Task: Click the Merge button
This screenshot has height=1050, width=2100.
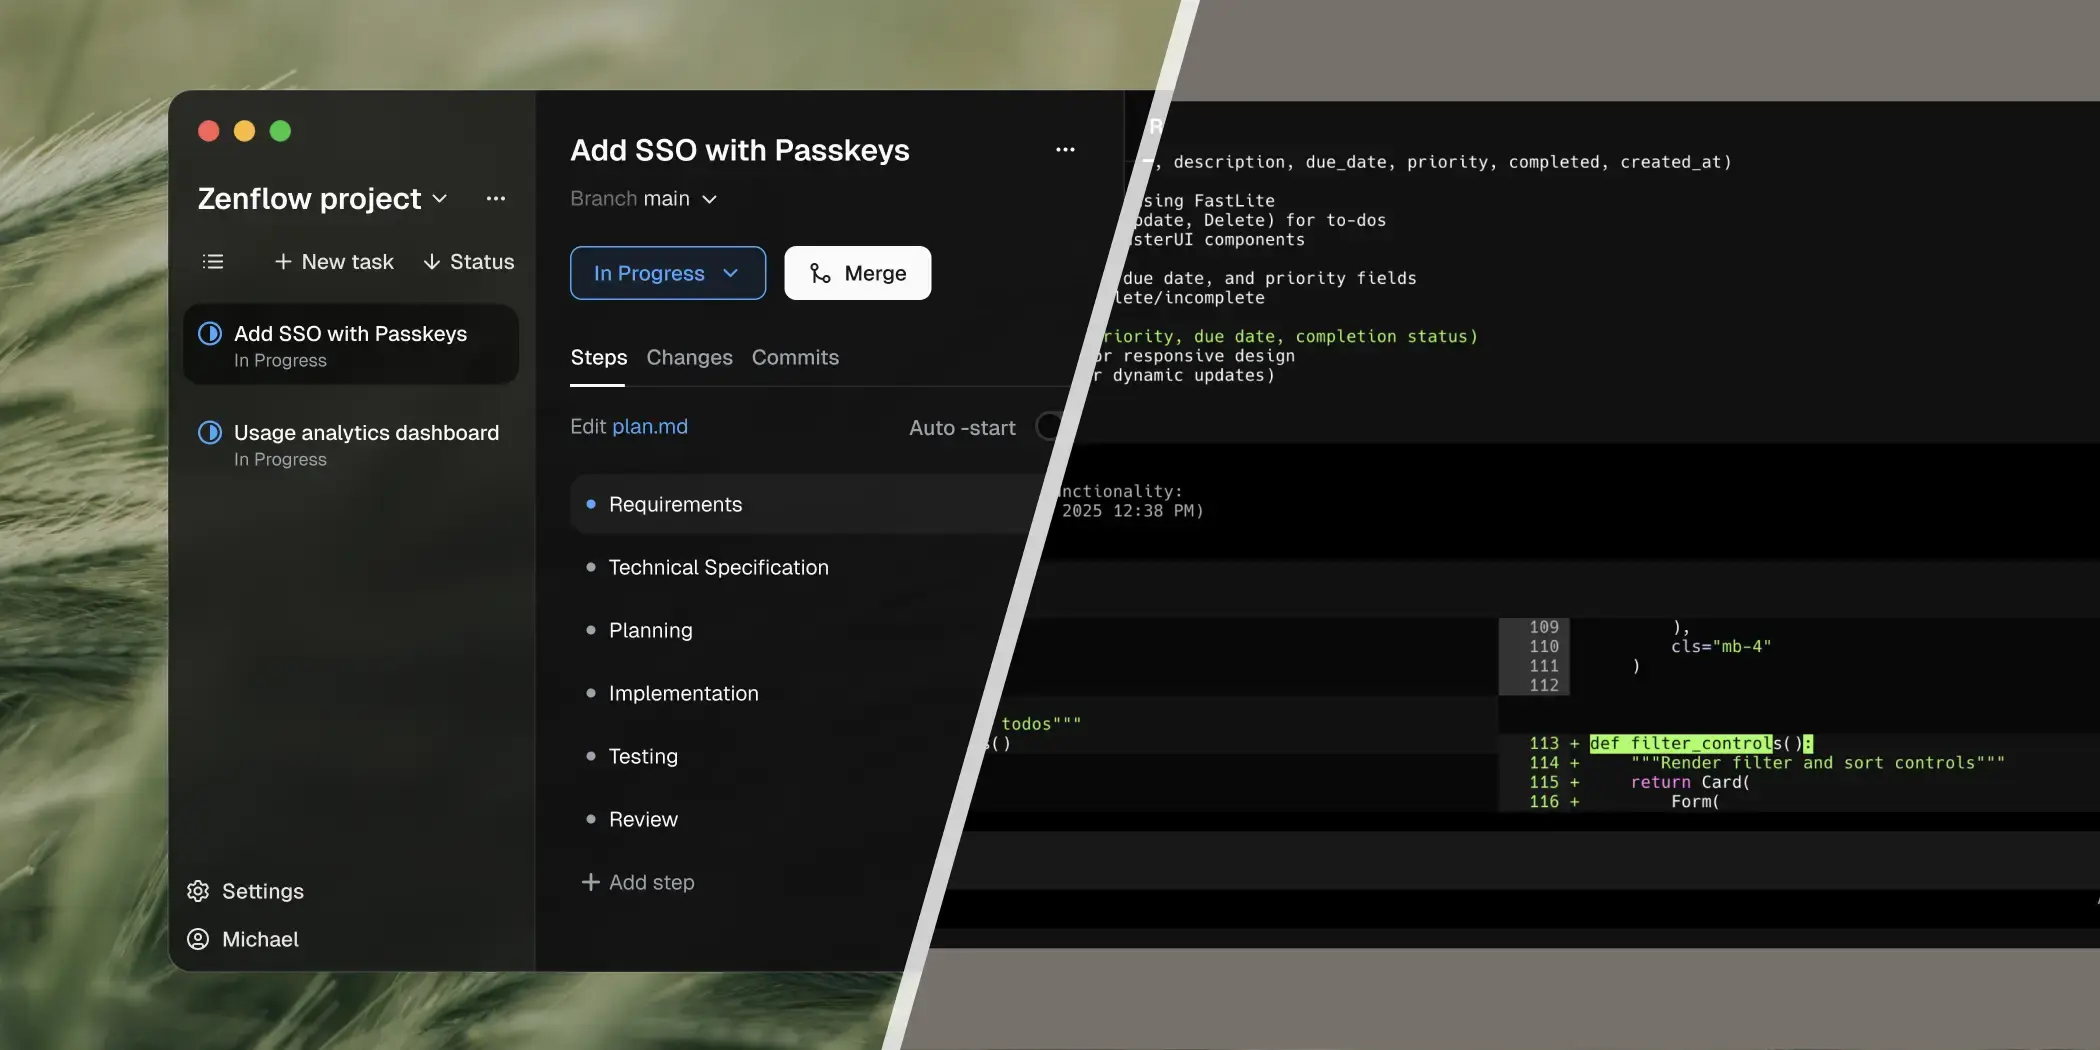Action: pos(856,272)
